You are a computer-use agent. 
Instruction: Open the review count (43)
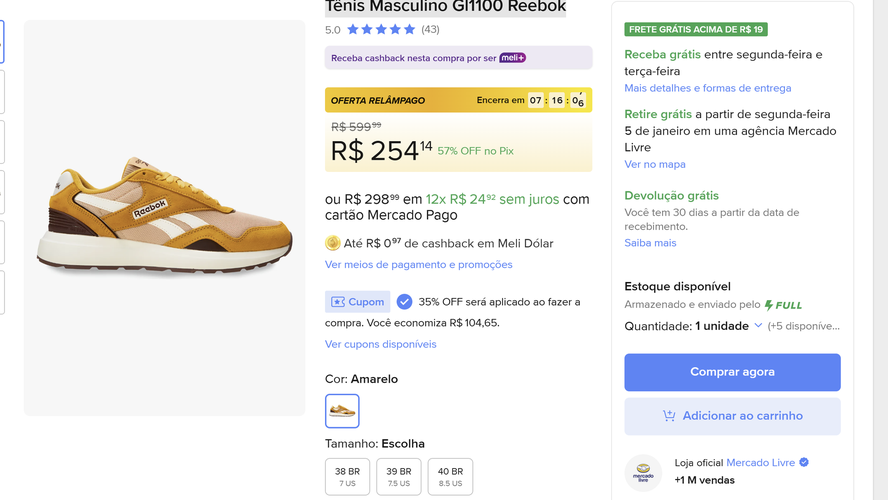click(x=430, y=29)
